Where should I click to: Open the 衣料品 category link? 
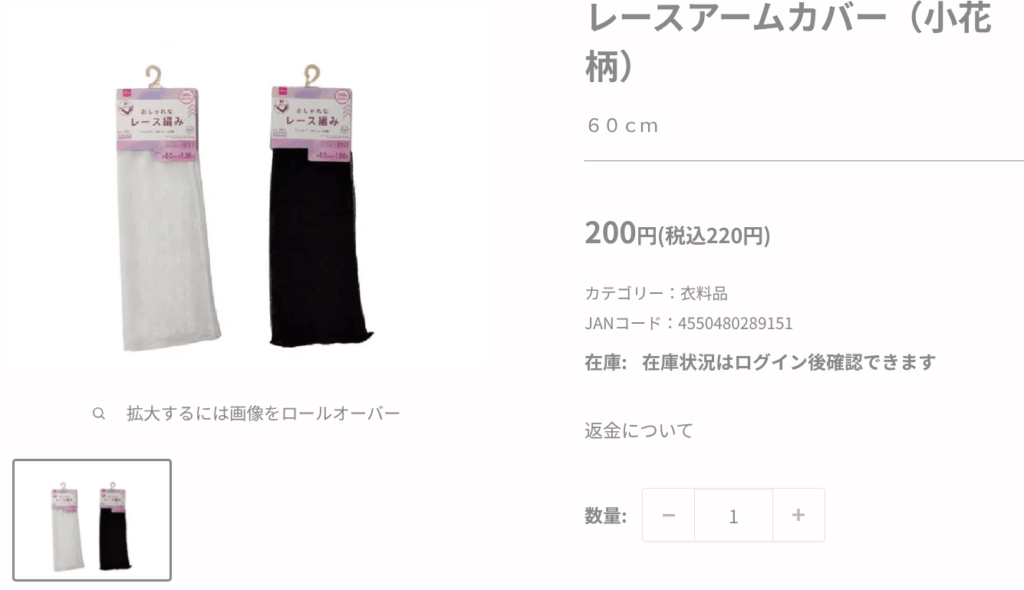point(704,293)
